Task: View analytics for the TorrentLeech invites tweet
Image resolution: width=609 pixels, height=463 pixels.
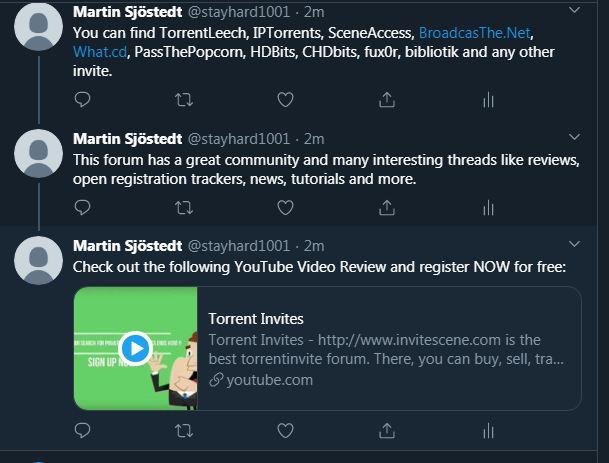Action: click(488, 99)
